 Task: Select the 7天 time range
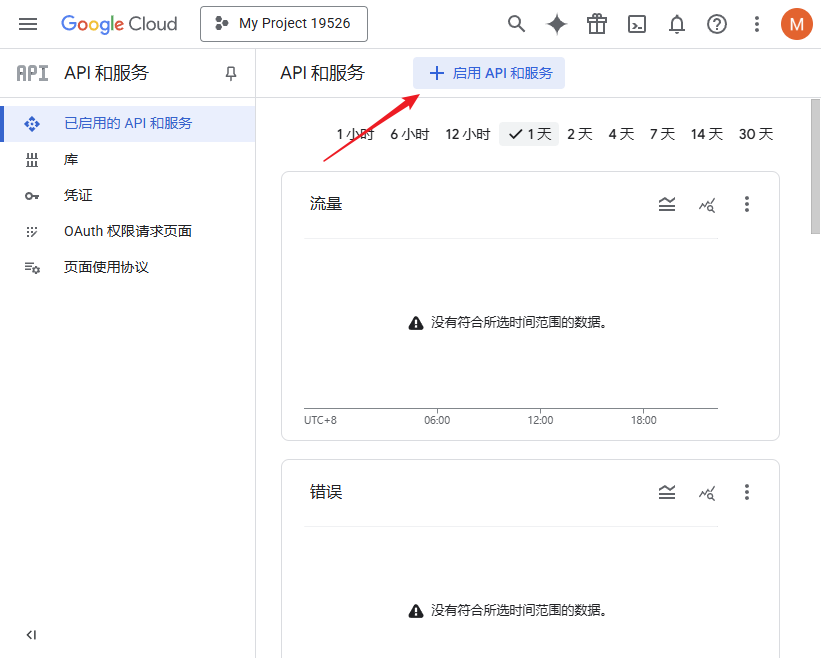(661, 133)
